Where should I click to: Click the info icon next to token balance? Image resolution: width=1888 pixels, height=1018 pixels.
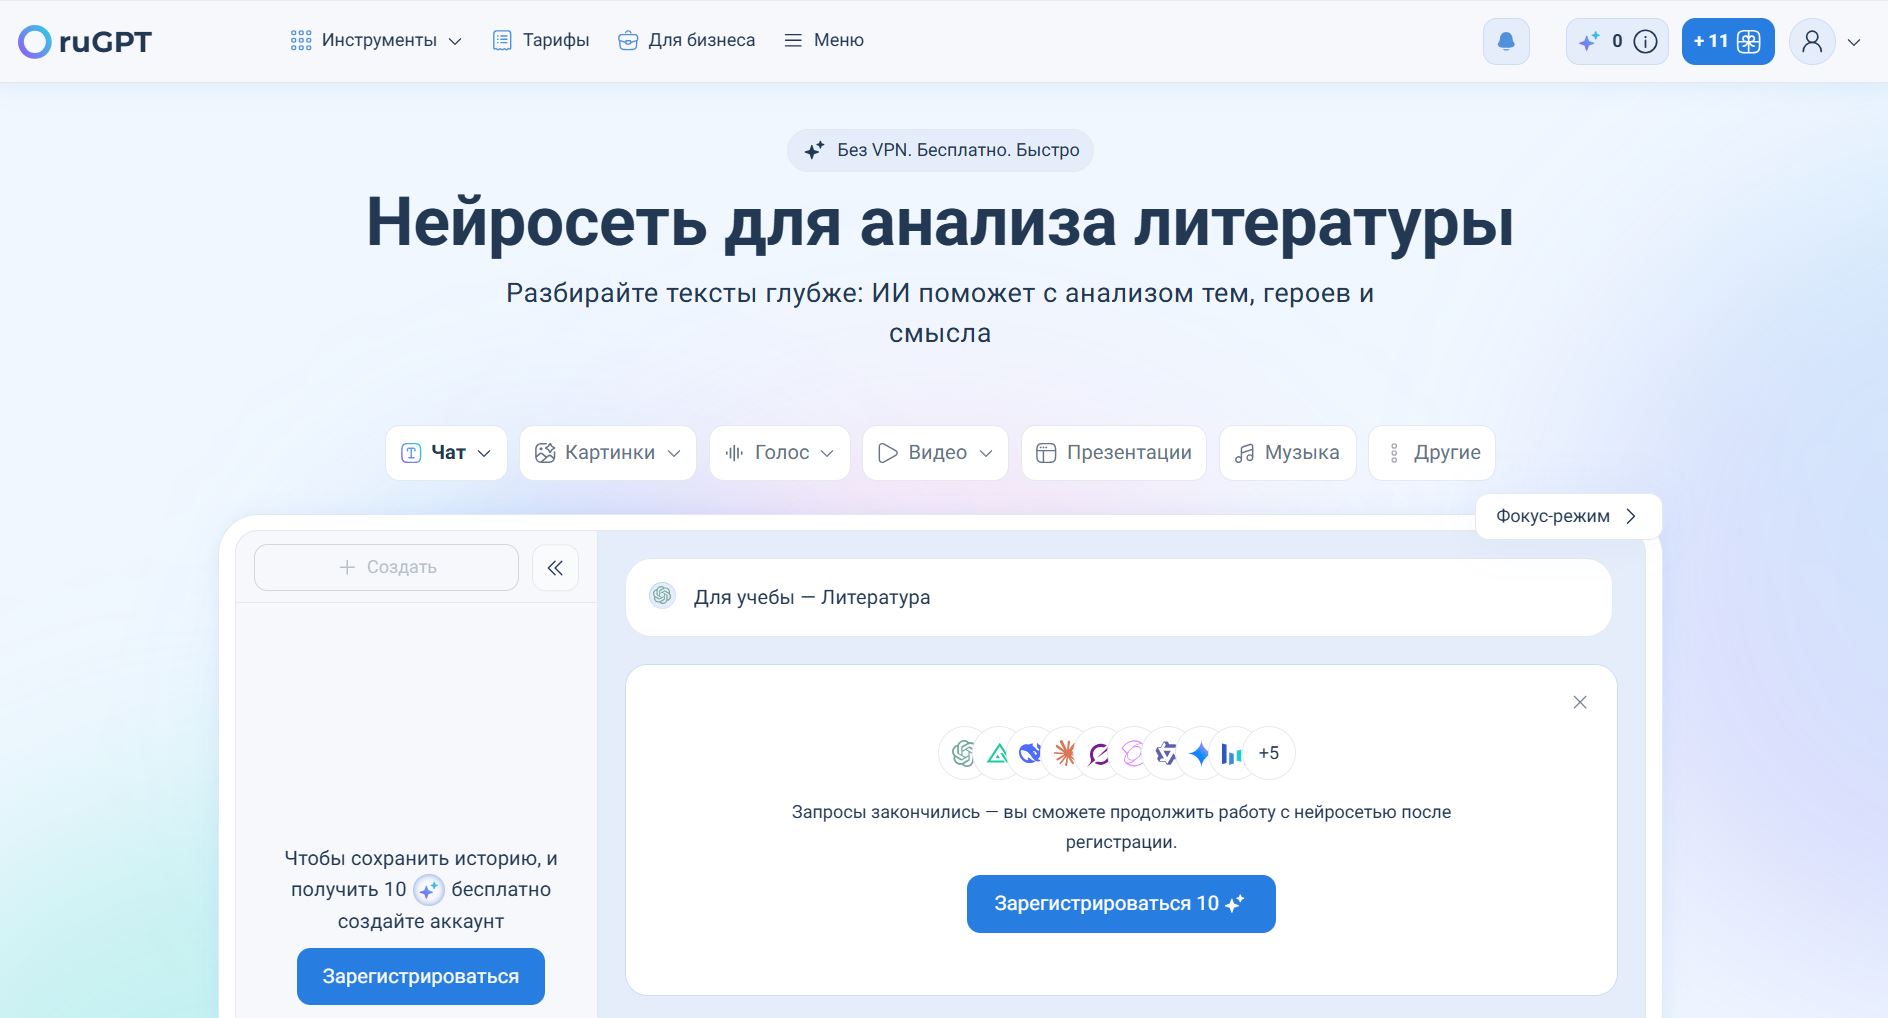coord(1645,42)
